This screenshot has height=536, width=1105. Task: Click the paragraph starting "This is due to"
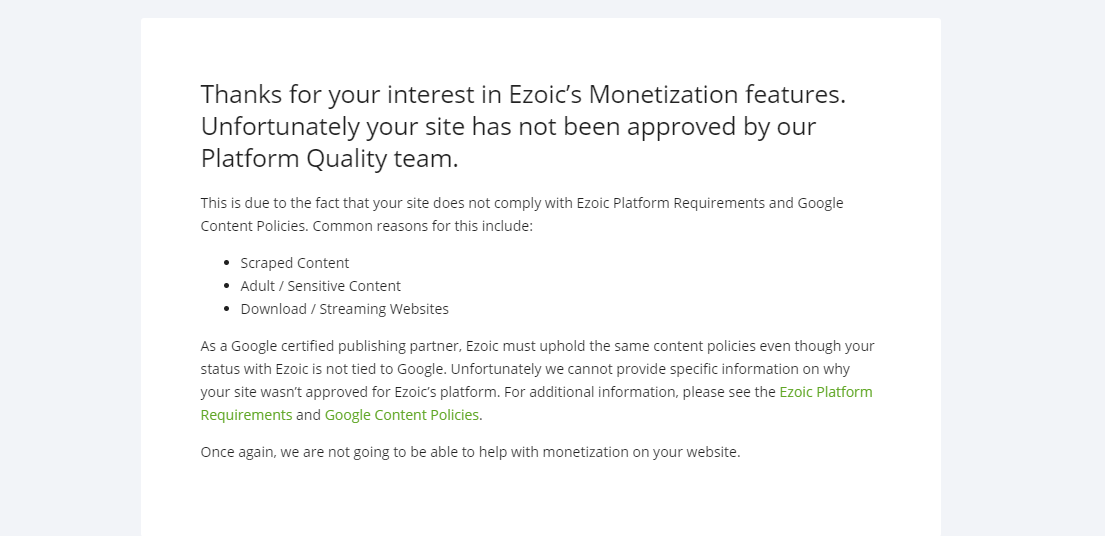(522, 214)
